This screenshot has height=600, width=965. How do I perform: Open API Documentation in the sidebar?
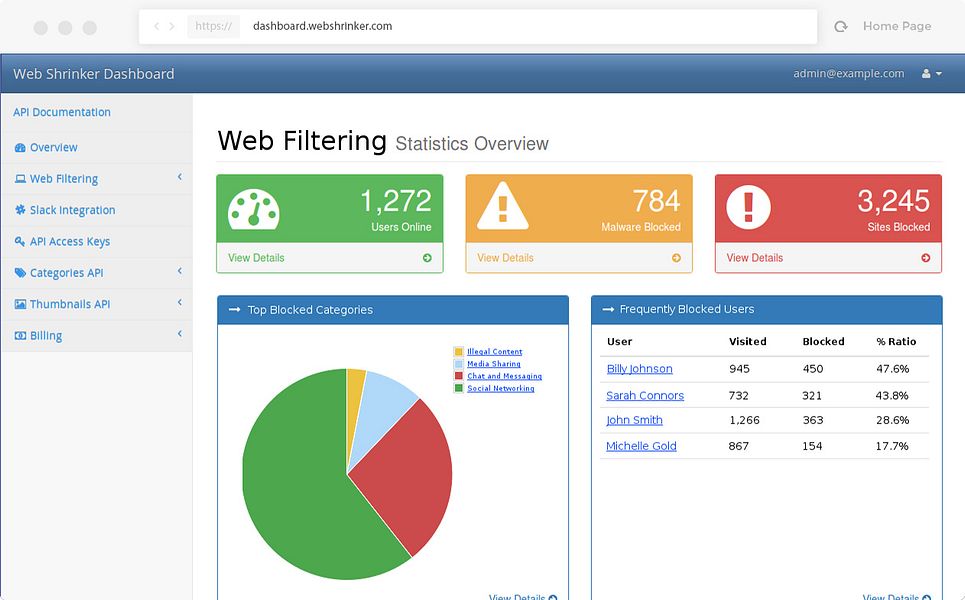tap(62, 112)
